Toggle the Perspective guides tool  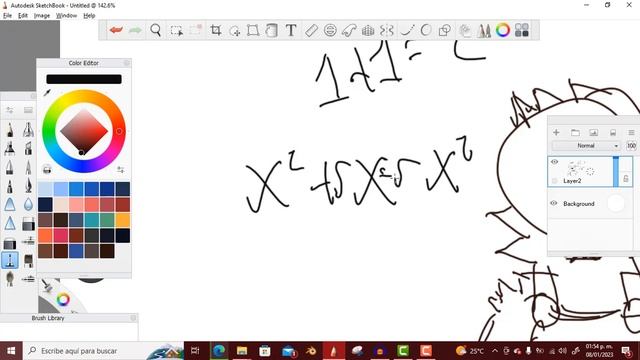[368, 30]
